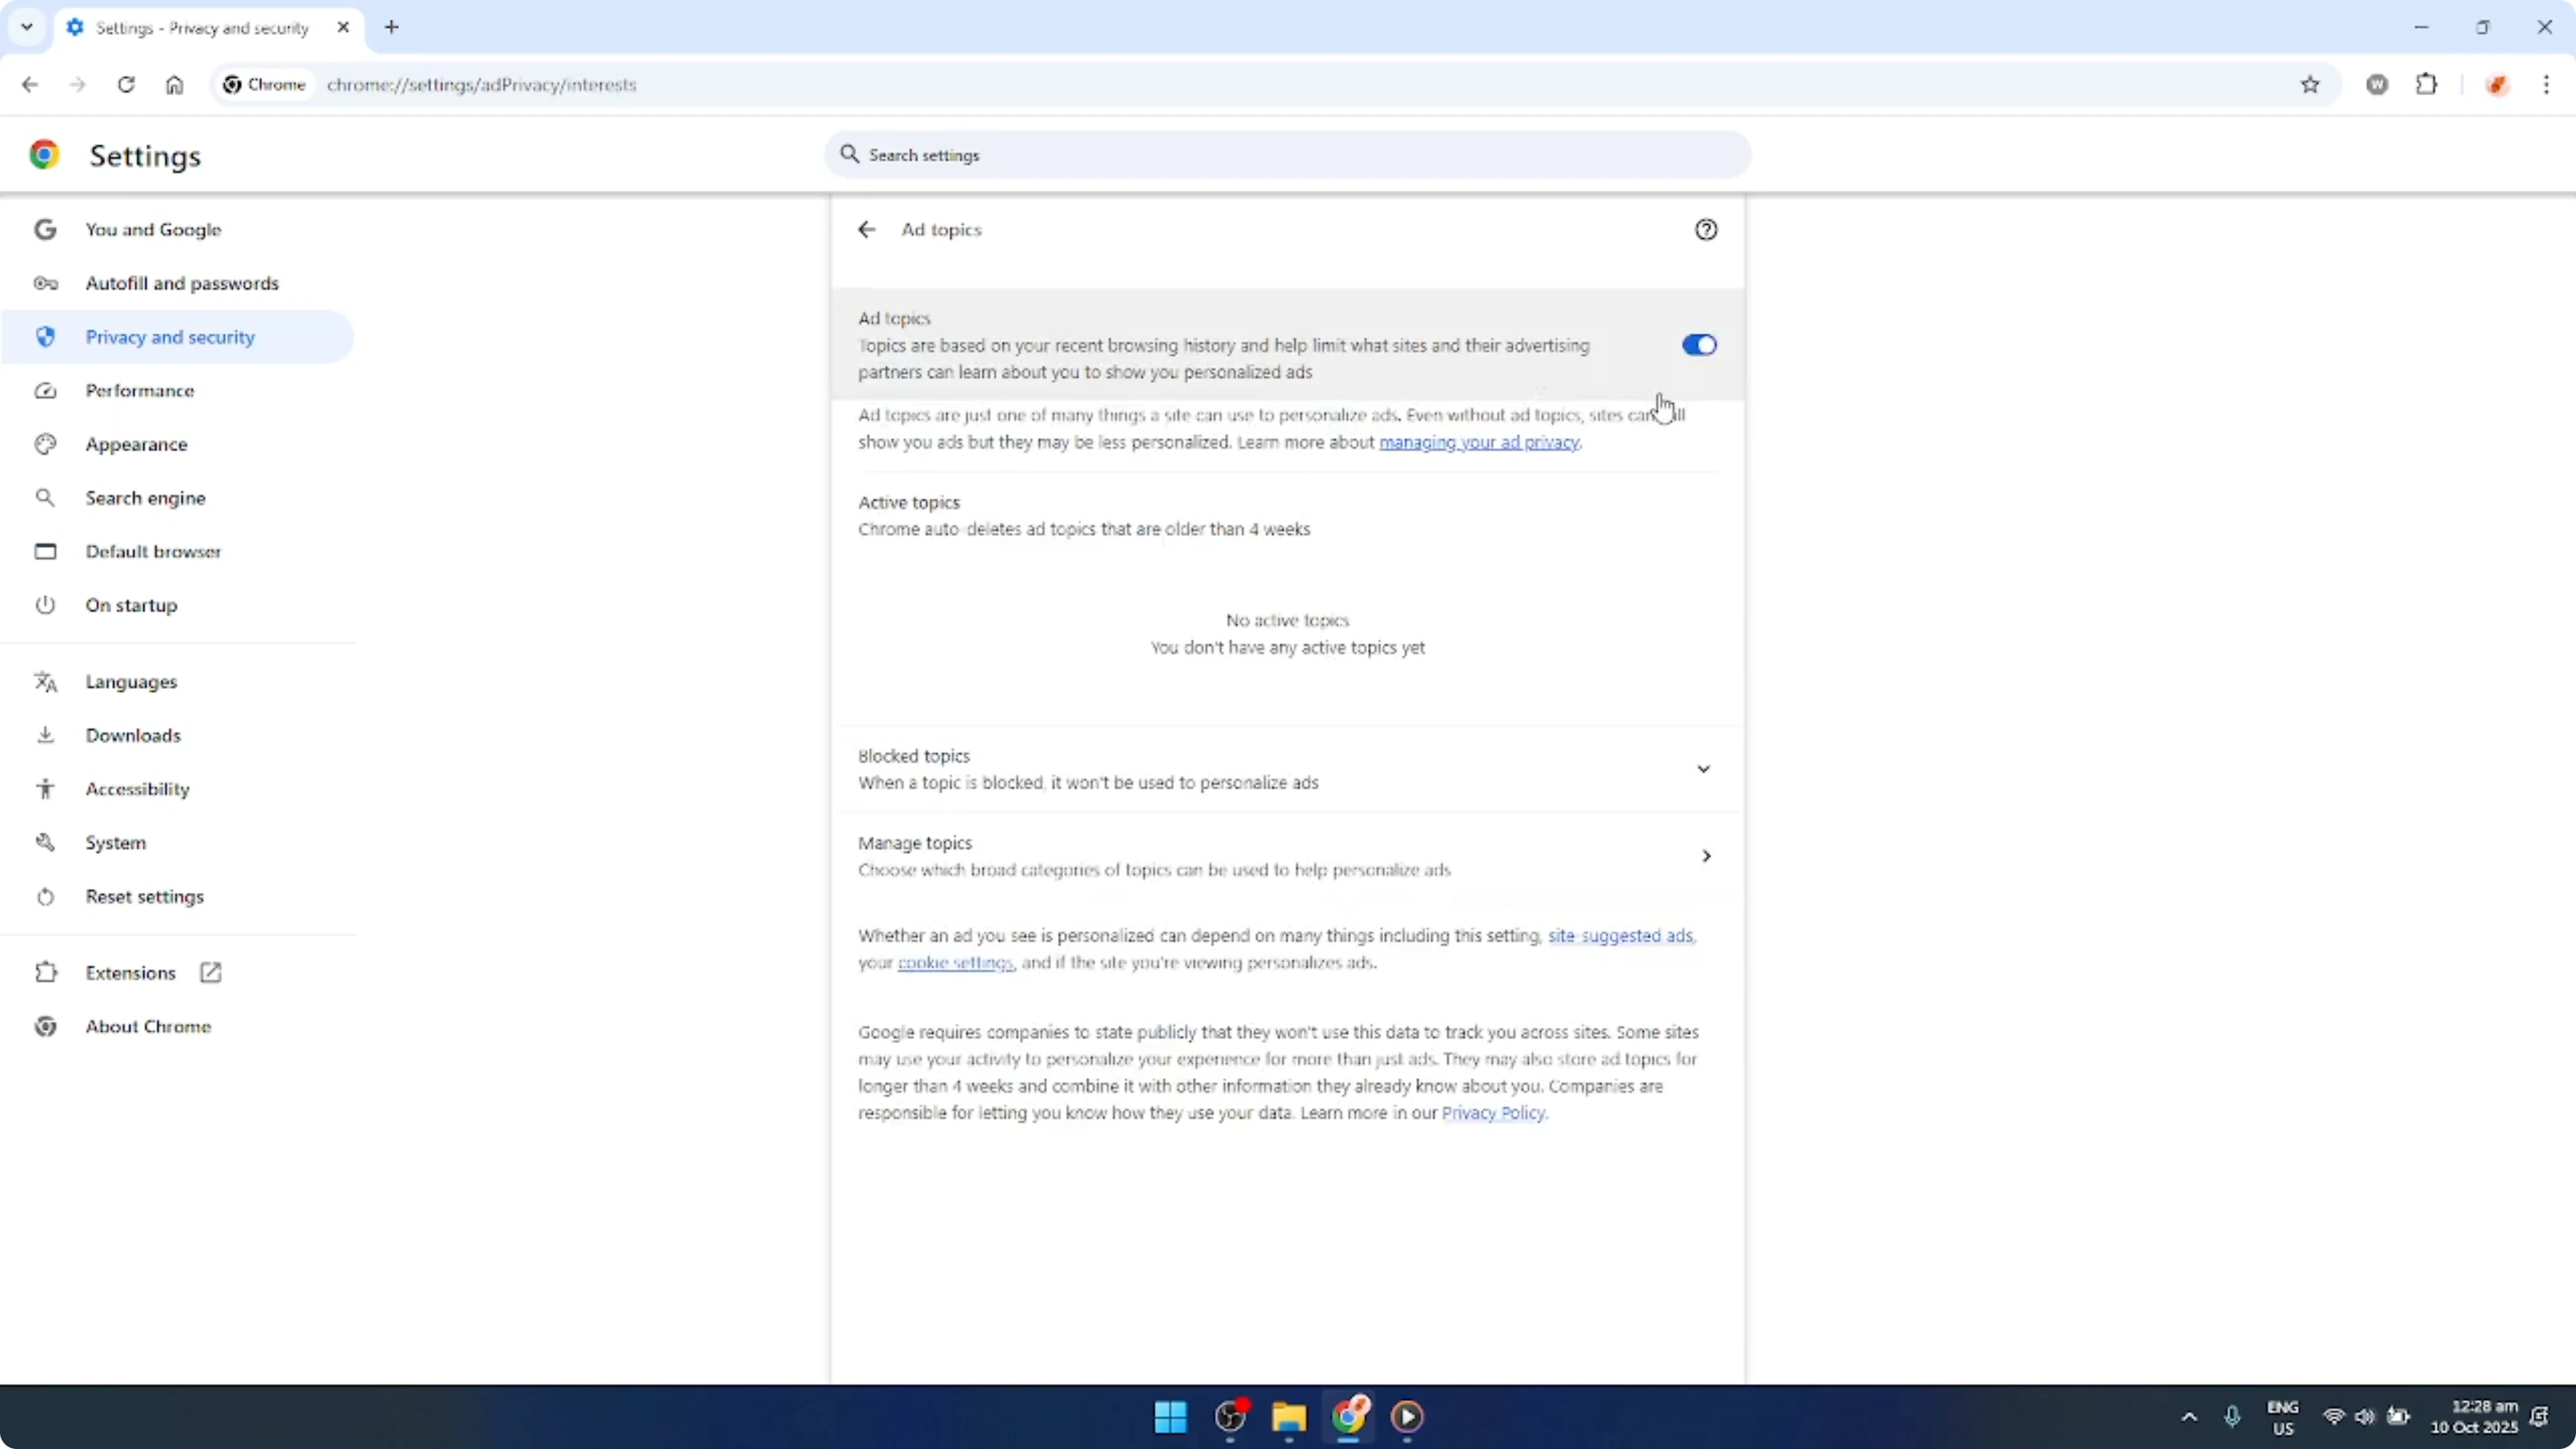Go back using the Ad topics back arrow

point(866,229)
